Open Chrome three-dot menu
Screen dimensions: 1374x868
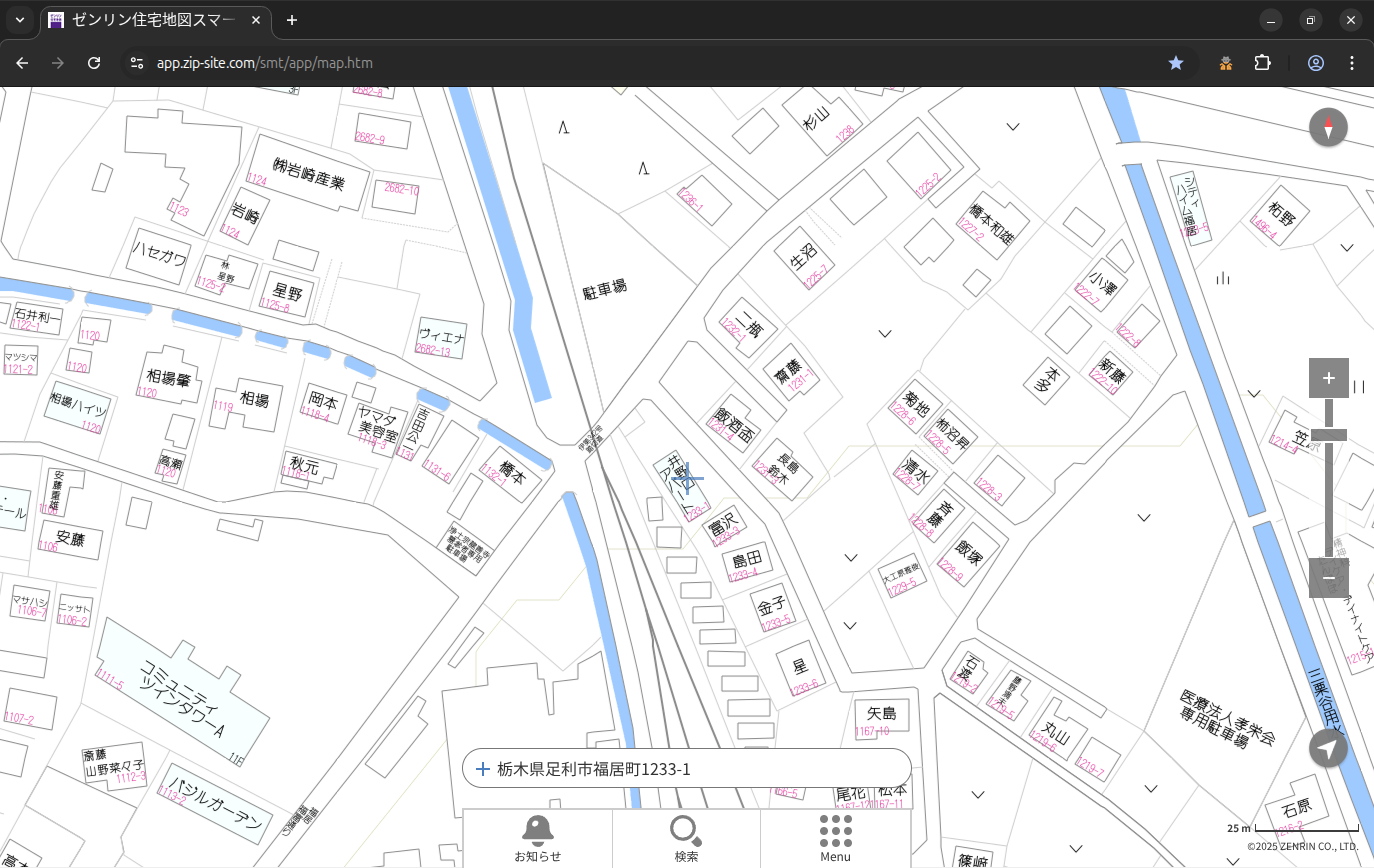(x=1352, y=63)
